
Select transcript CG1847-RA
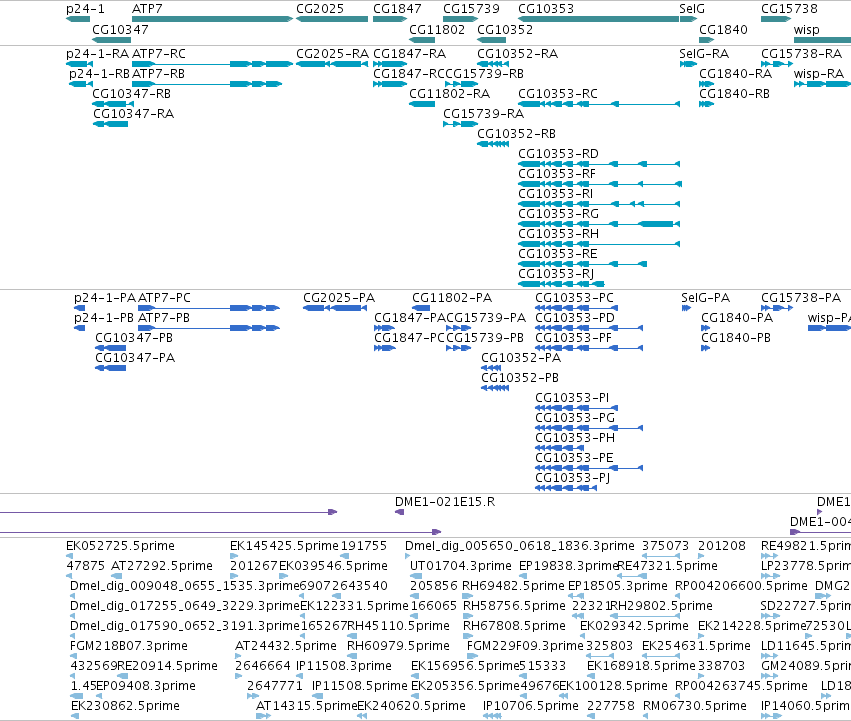point(390,64)
